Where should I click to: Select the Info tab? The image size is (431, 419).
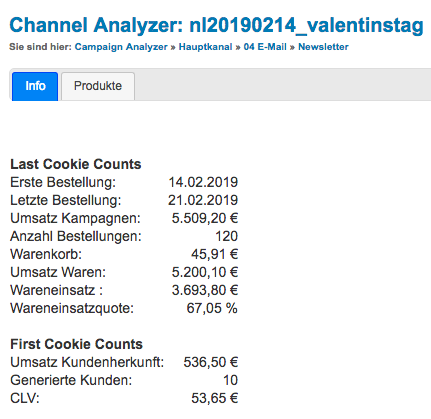[x=35, y=86]
